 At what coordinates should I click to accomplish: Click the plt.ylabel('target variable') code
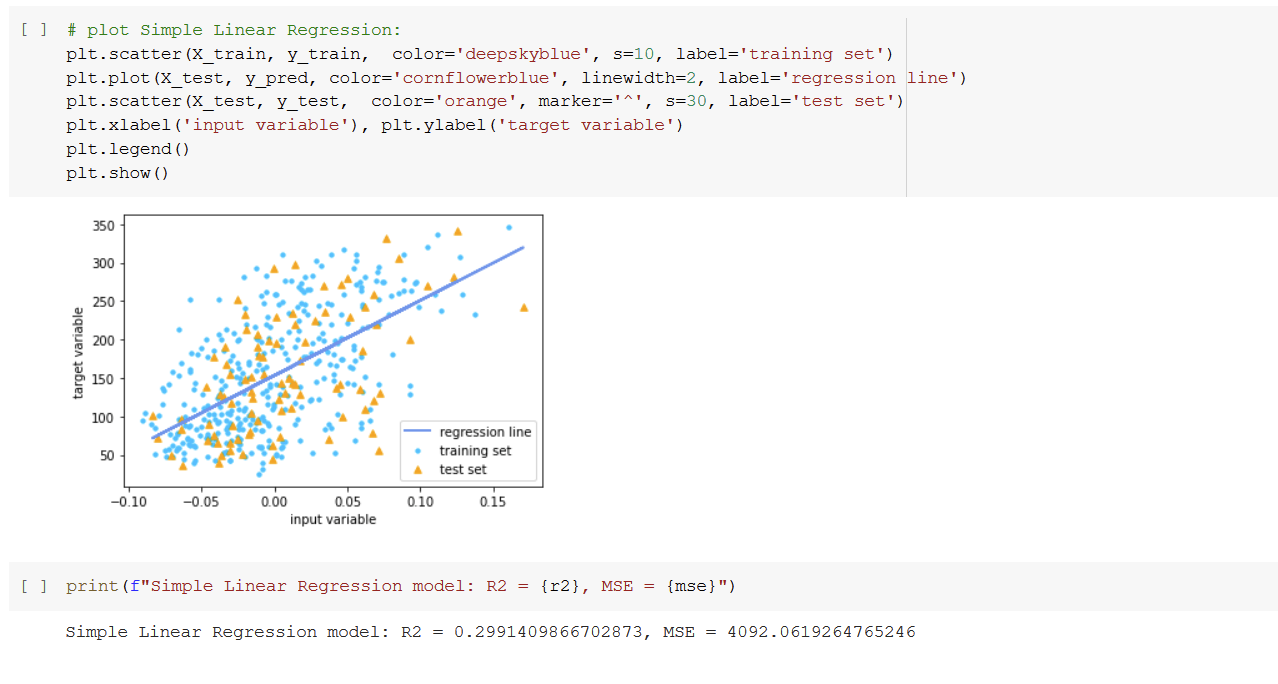[x=531, y=125]
